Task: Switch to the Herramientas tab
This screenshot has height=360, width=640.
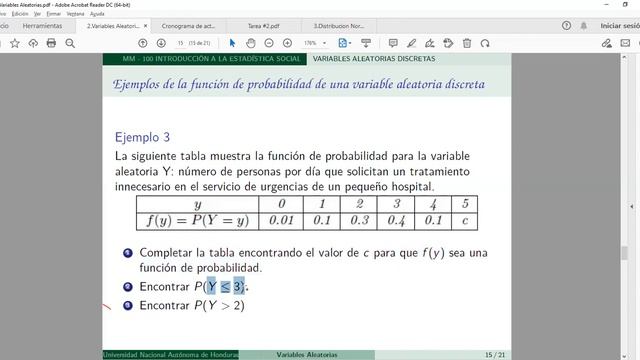Action: pos(42,26)
